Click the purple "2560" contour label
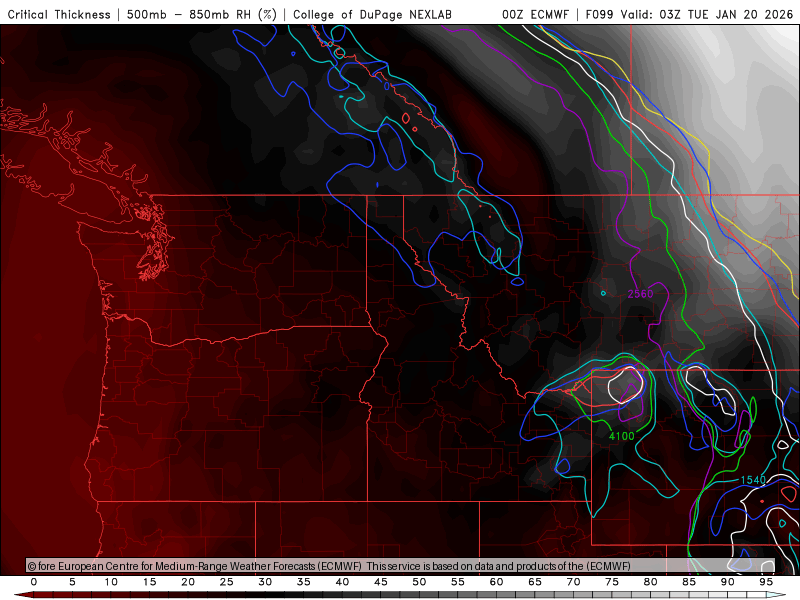This screenshot has height=600, width=800. [x=640, y=294]
